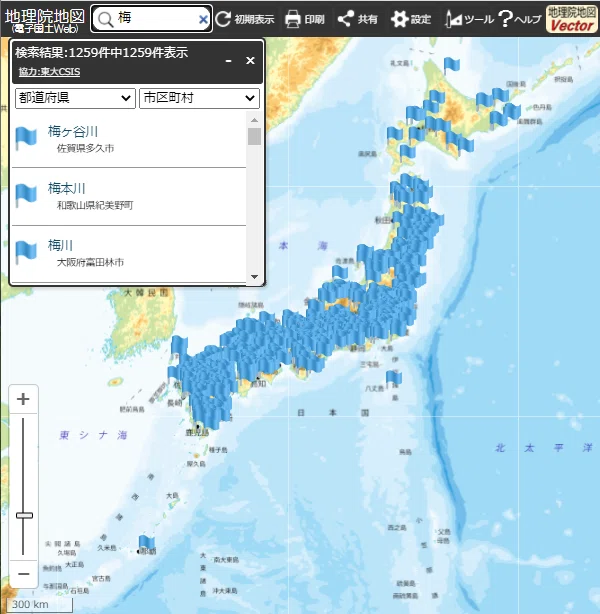
Task: Click the search magnifier icon
Action: [105, 19]
